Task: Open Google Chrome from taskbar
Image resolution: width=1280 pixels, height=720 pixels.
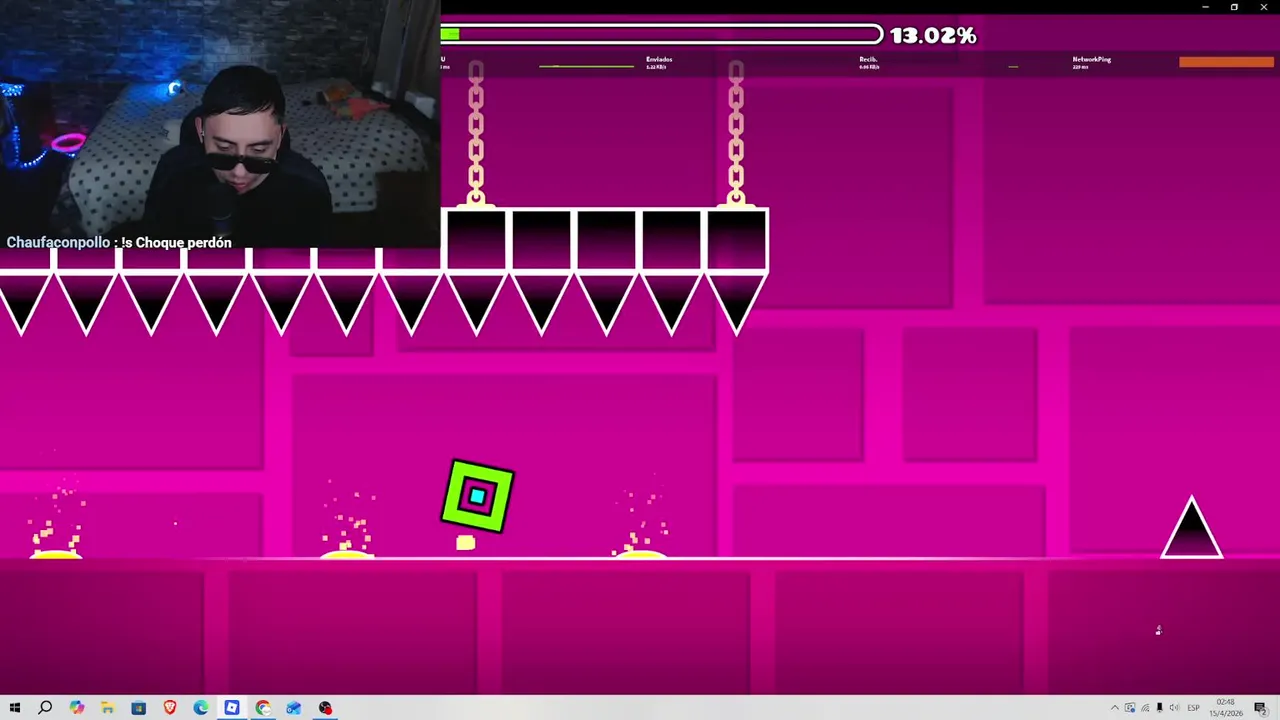Action: click(263, 708)
